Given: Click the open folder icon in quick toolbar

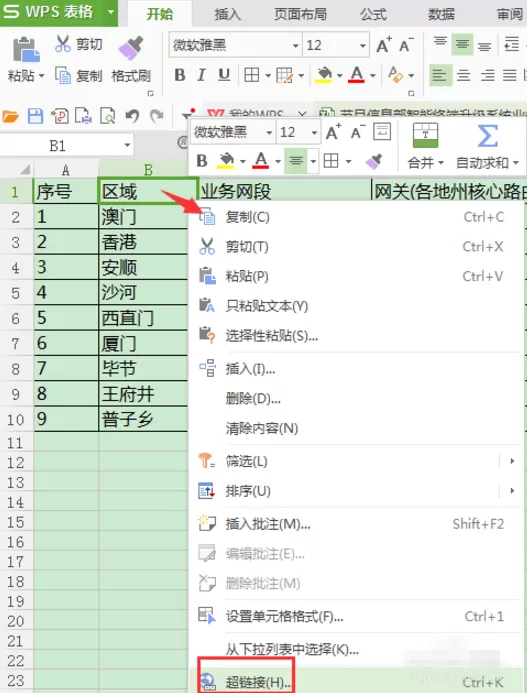Looking at the screenshot, I should click(11, 117).
